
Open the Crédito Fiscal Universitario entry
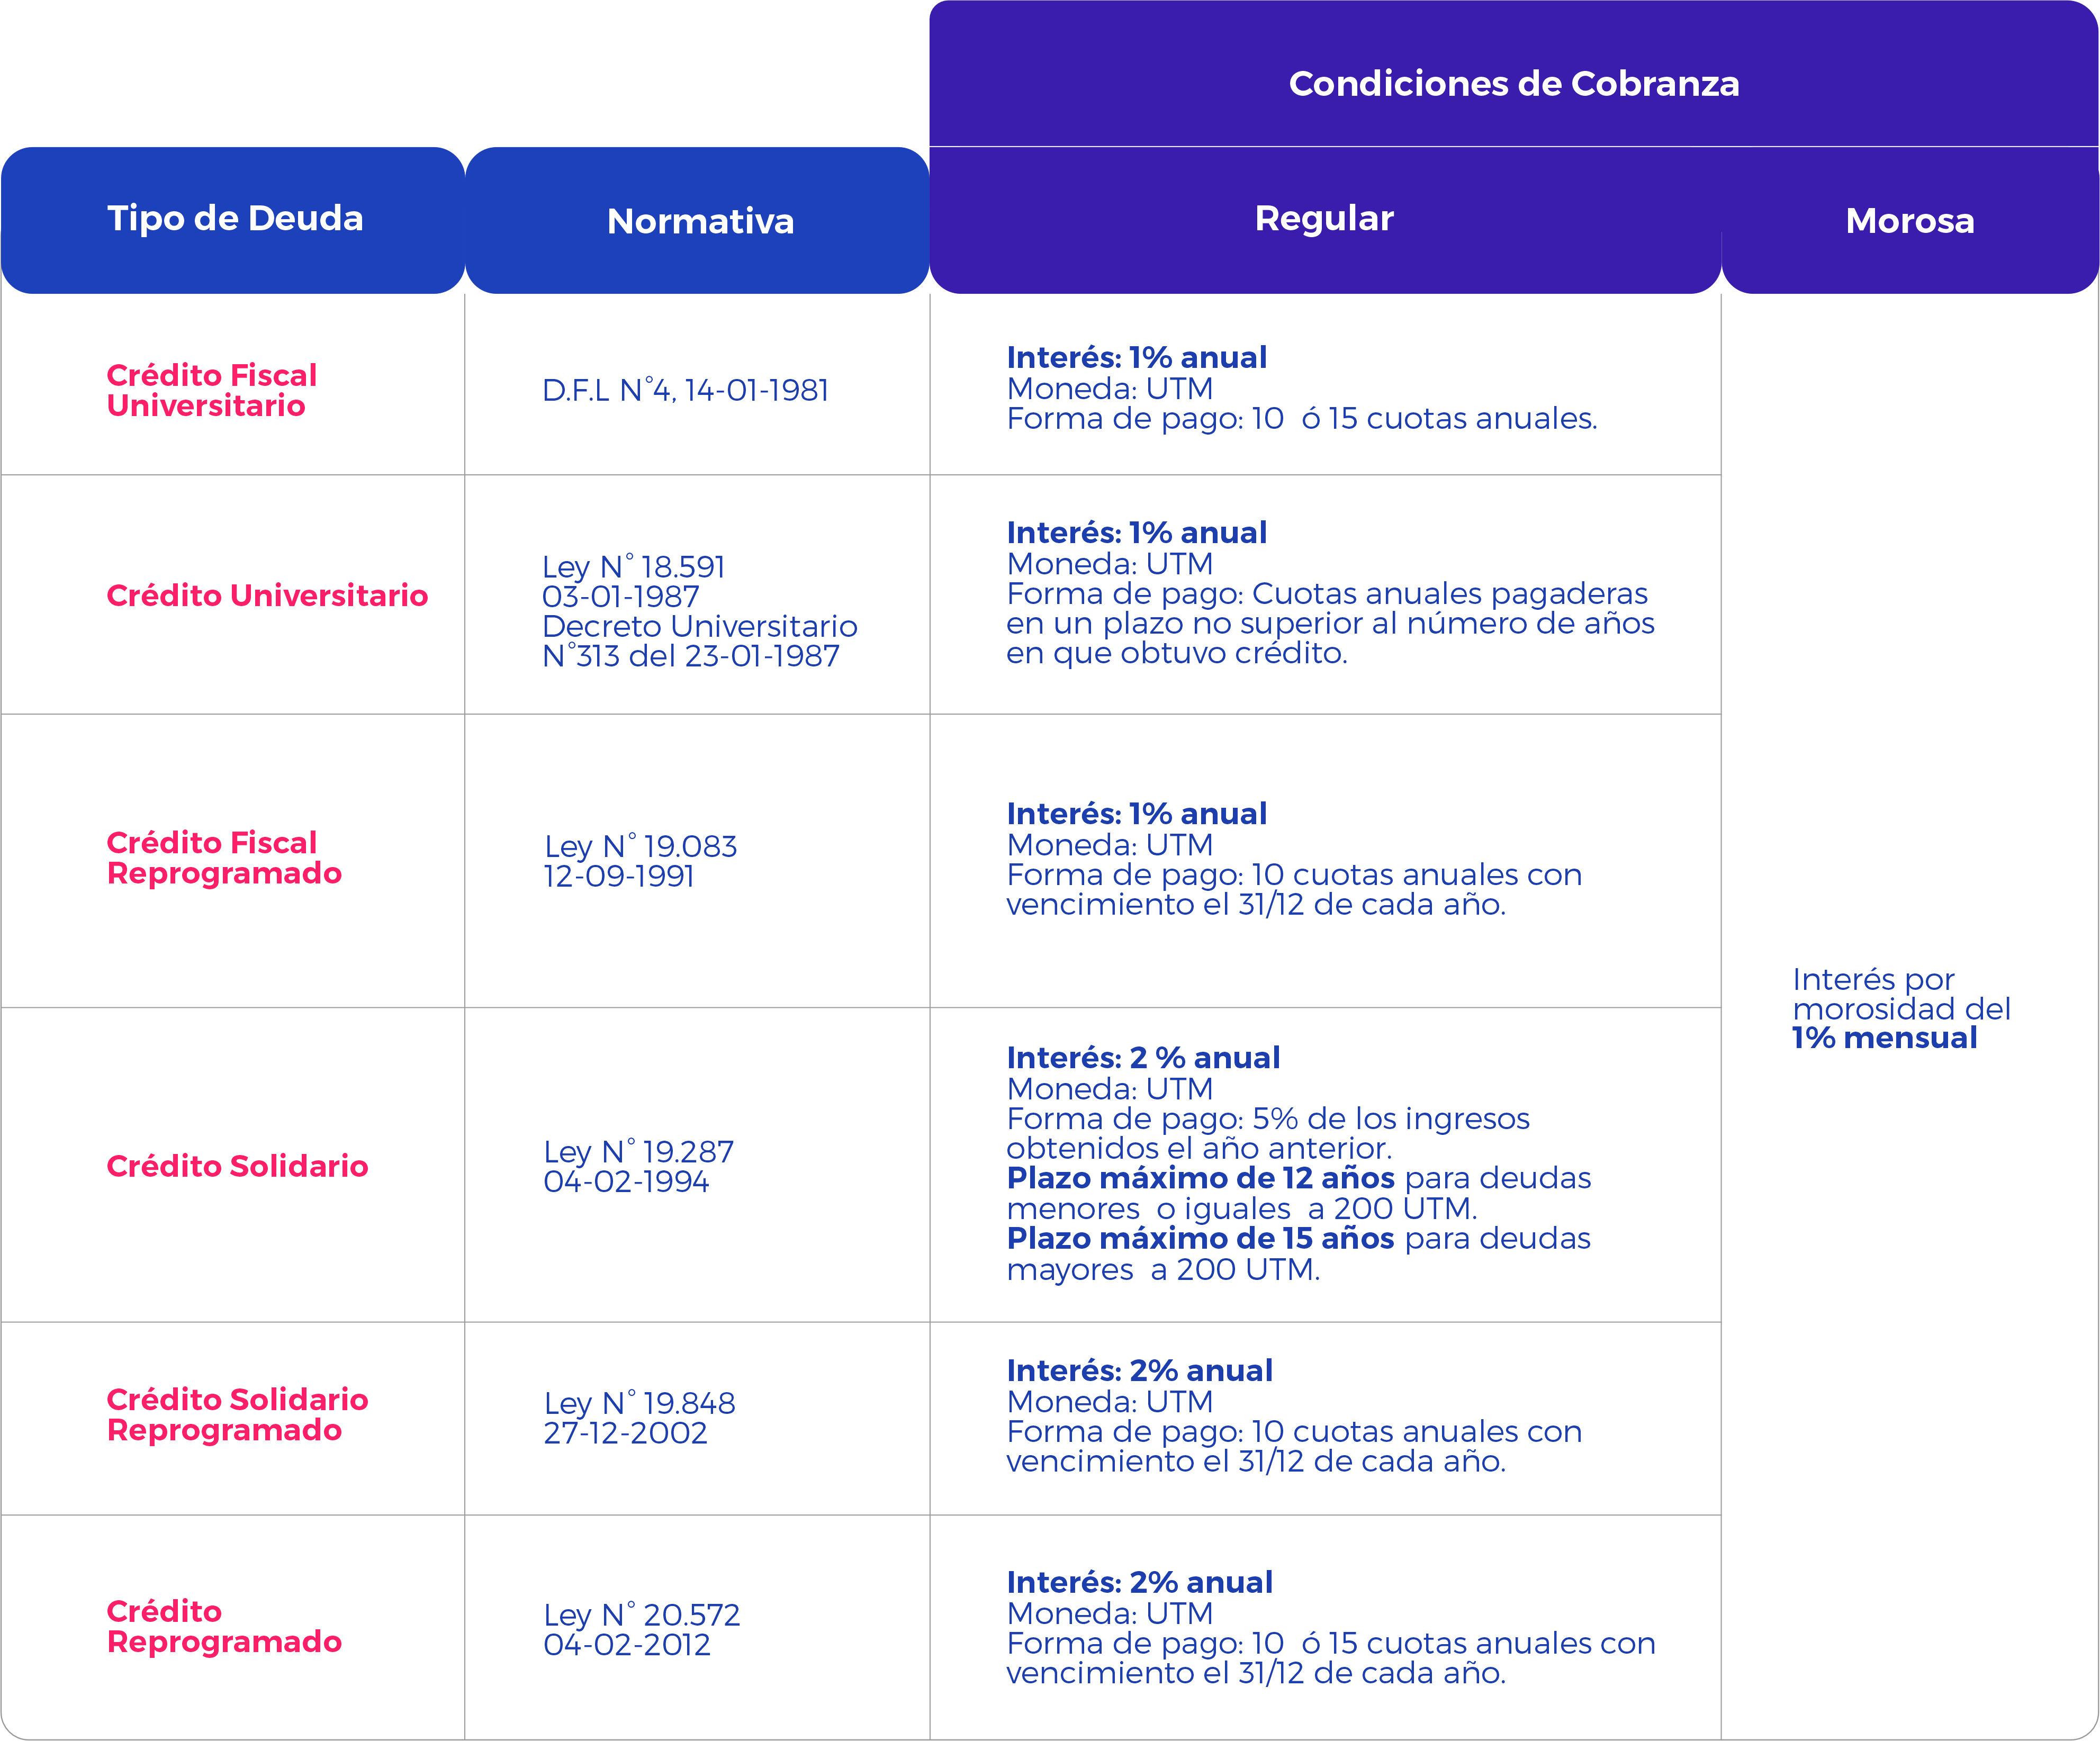tap(211, 390)
